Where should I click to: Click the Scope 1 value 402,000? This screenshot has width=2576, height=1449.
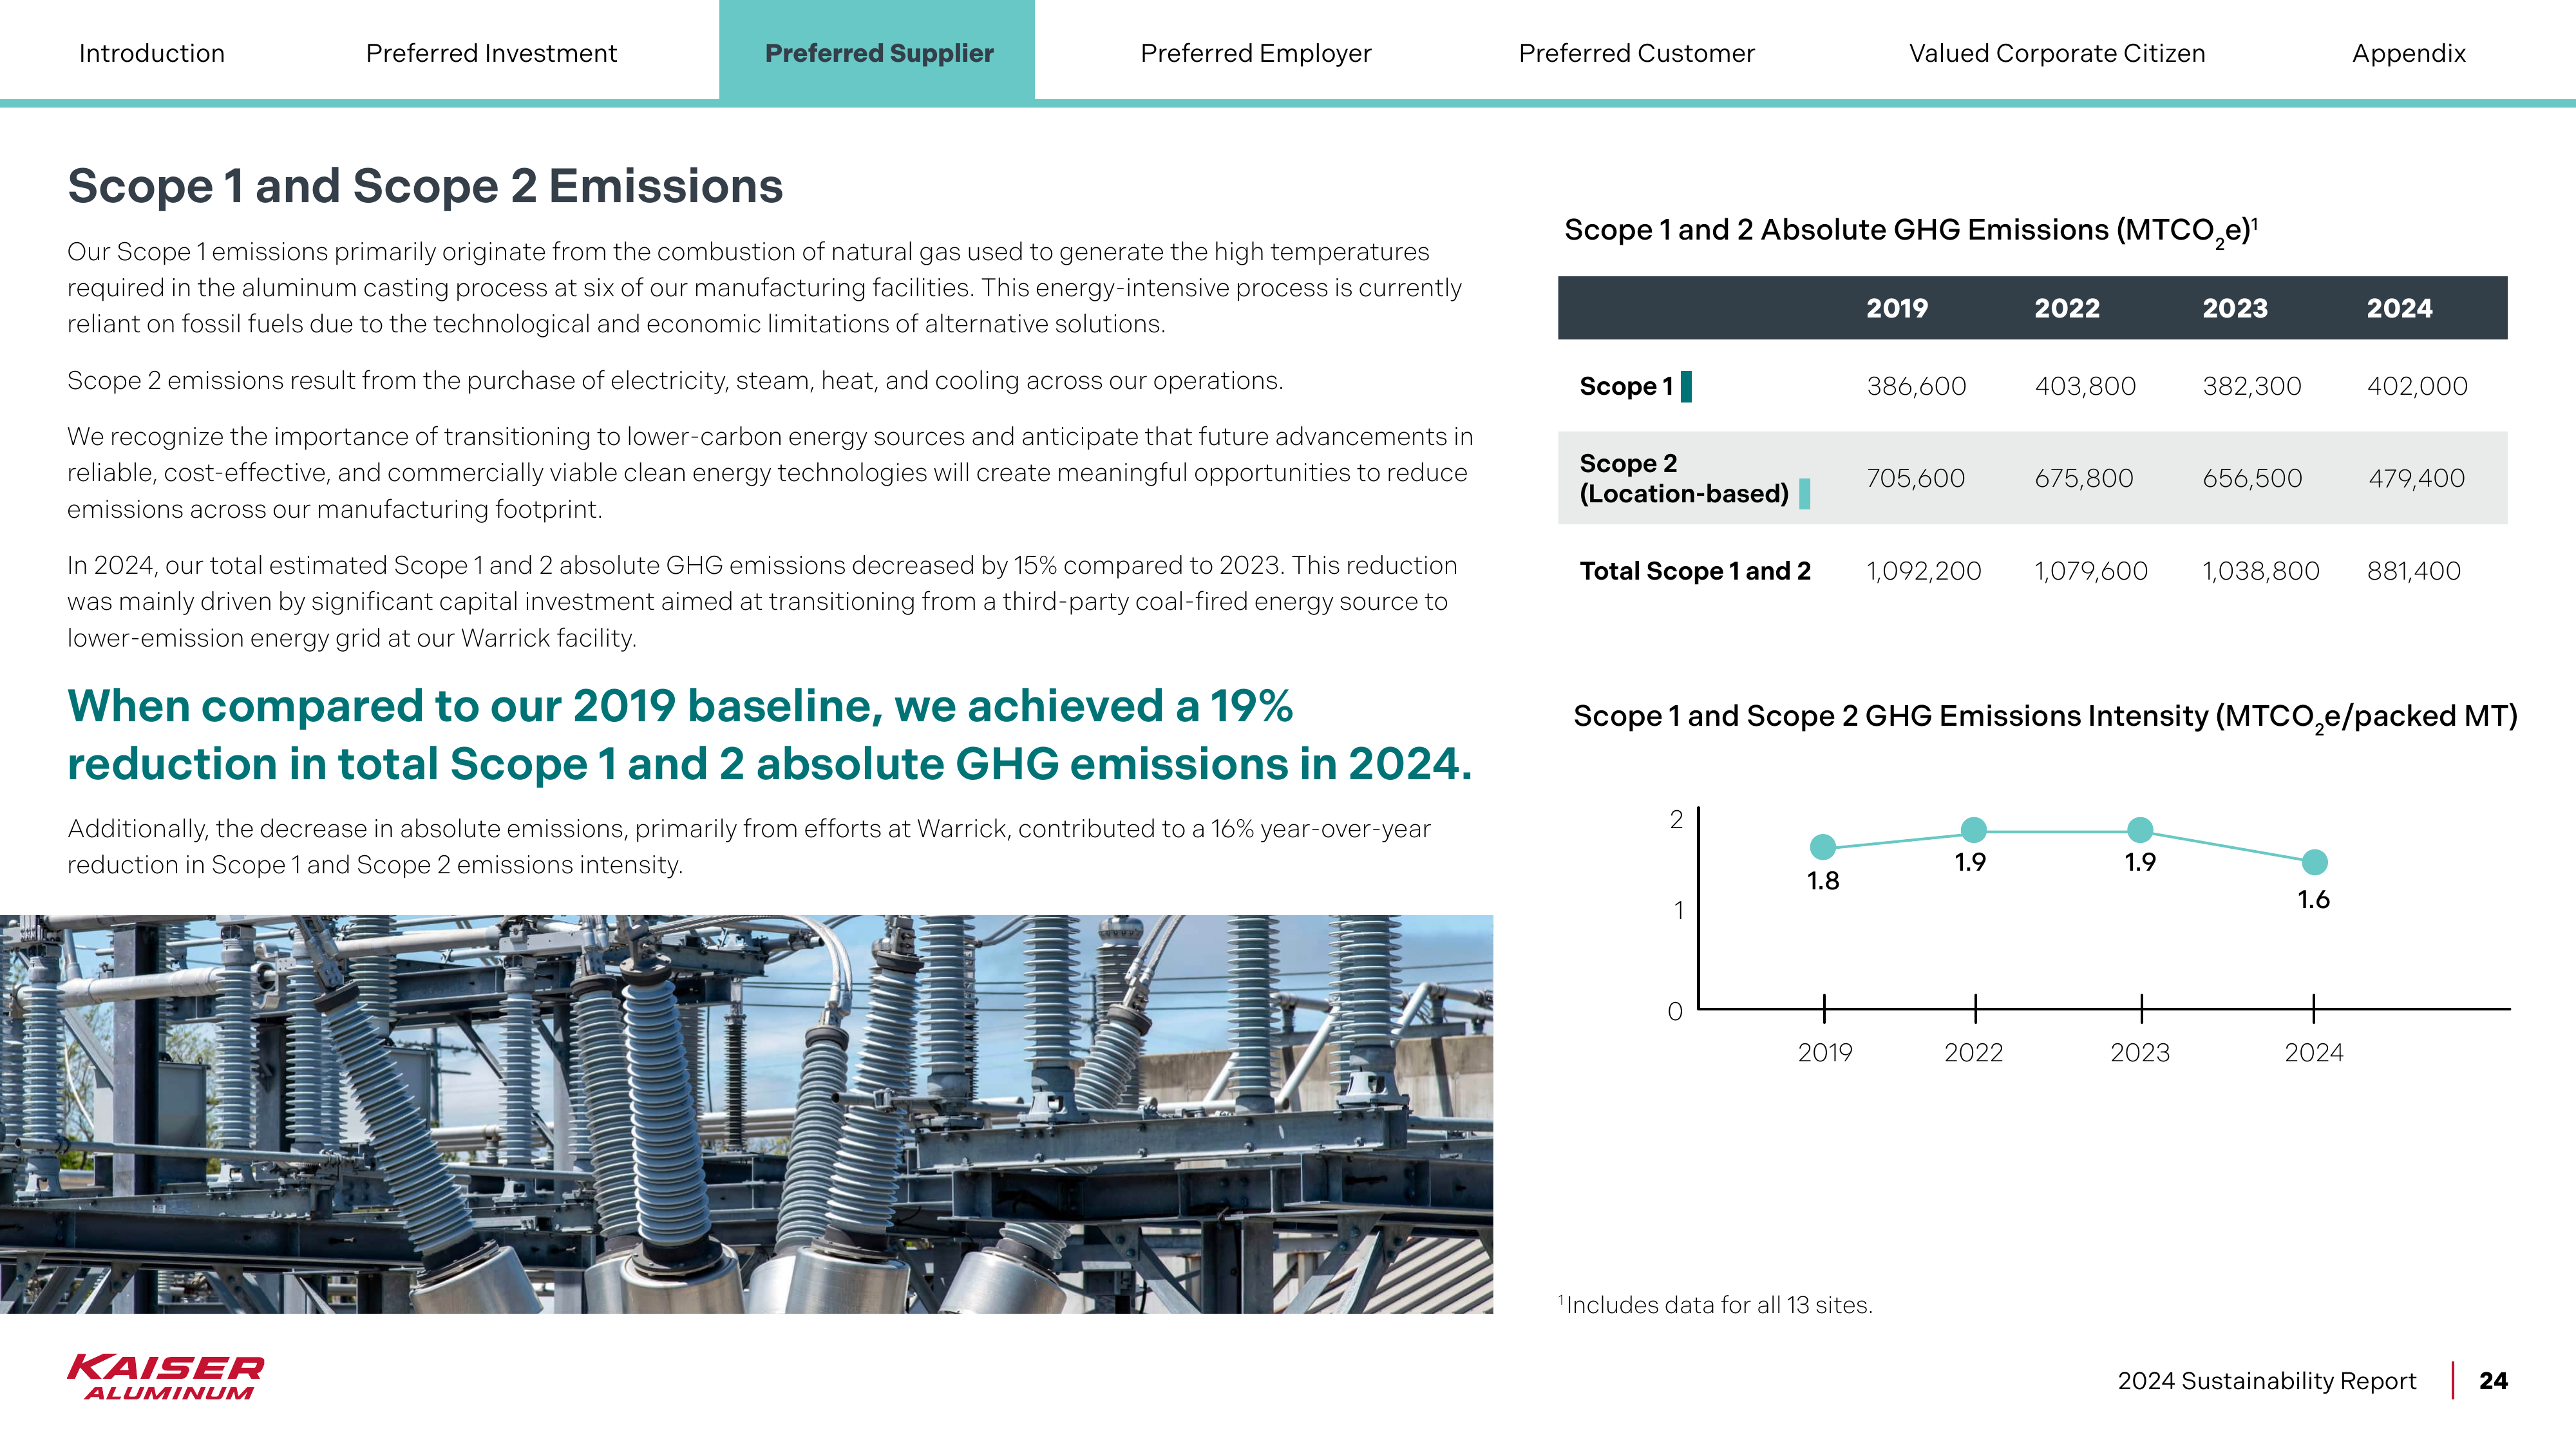click(x=2417, y=386)
